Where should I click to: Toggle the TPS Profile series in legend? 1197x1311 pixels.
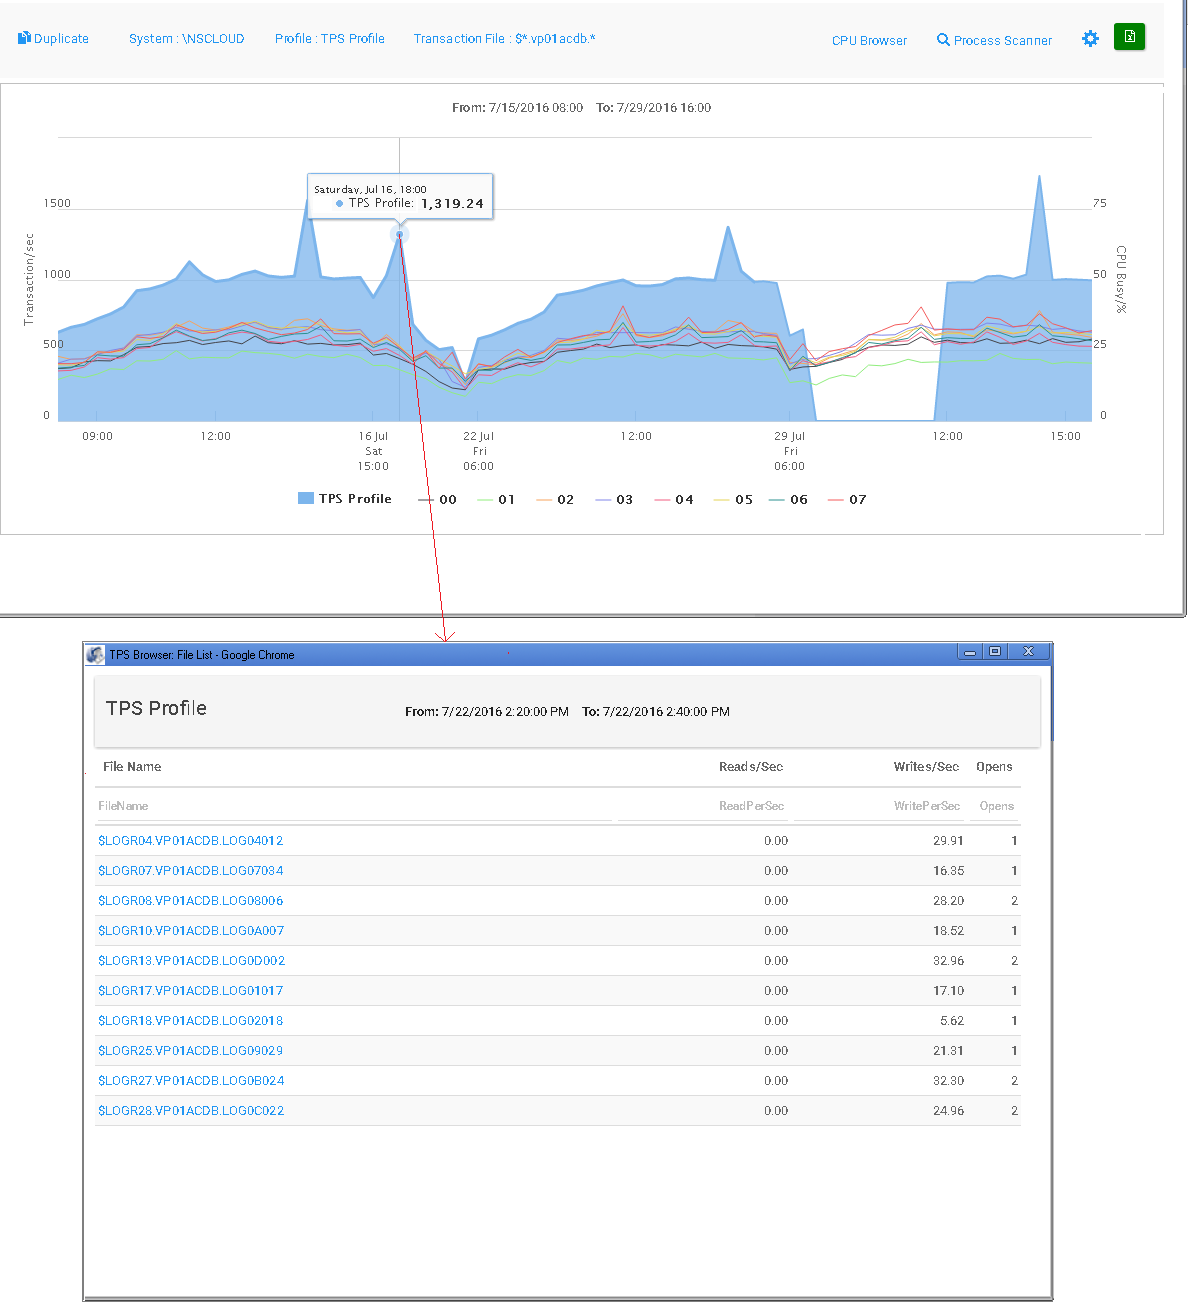345,499
